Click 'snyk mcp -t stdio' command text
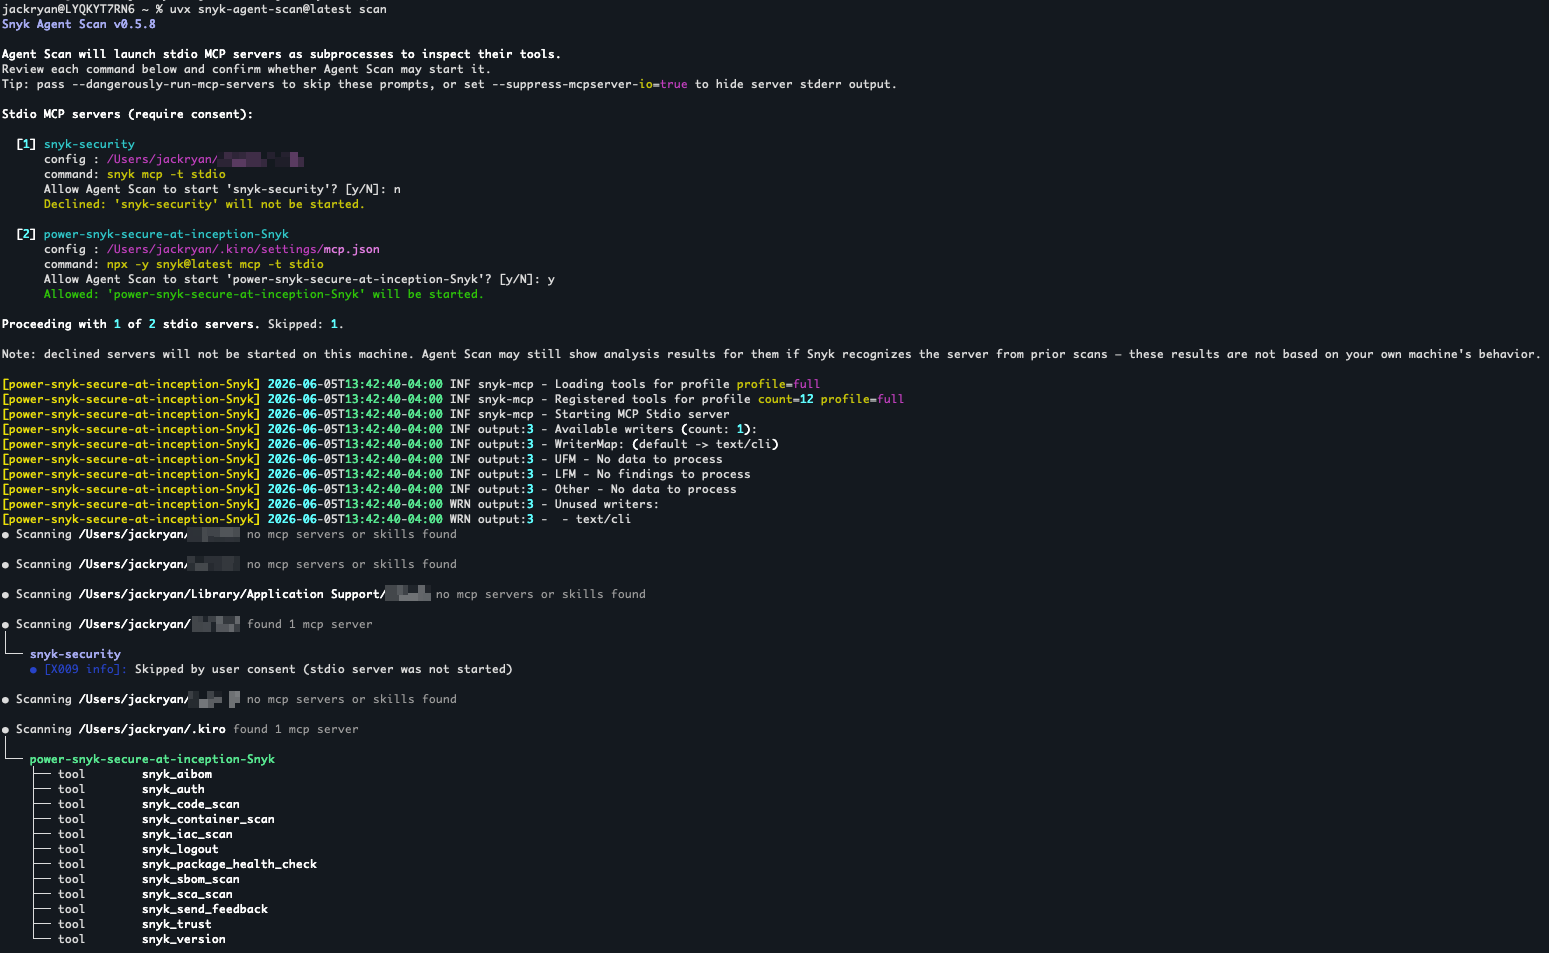 pos(166,174)
